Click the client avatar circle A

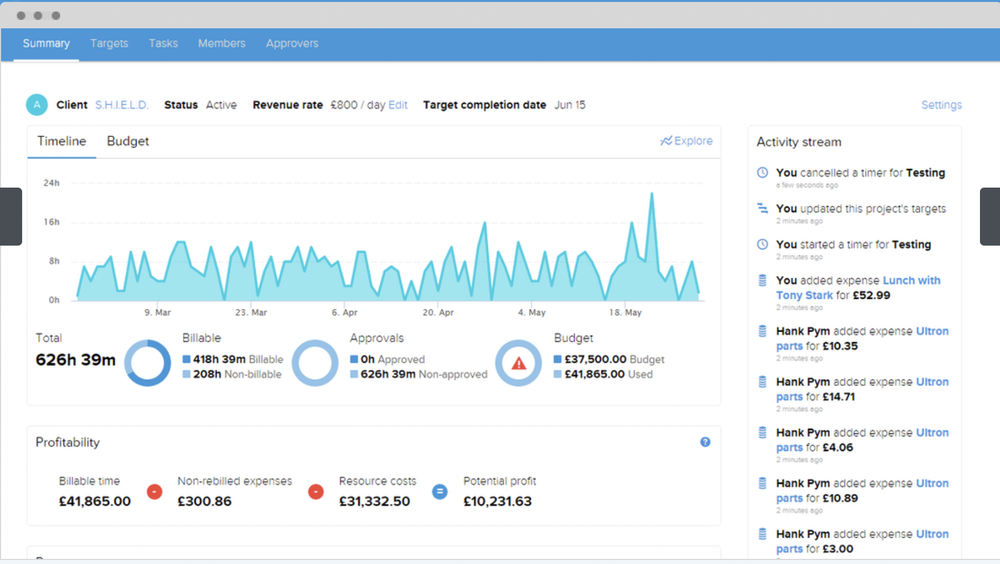pos(37,105)
